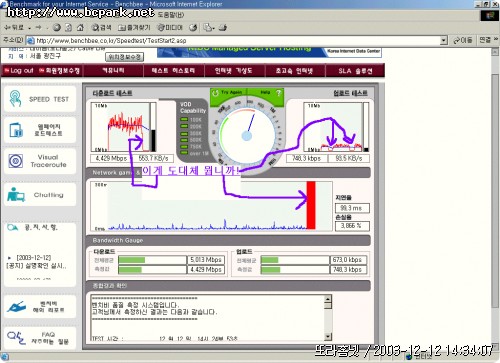The image size is (500, 363).
Task: Click the 회원정보수정 link
Action: [60, 70]
